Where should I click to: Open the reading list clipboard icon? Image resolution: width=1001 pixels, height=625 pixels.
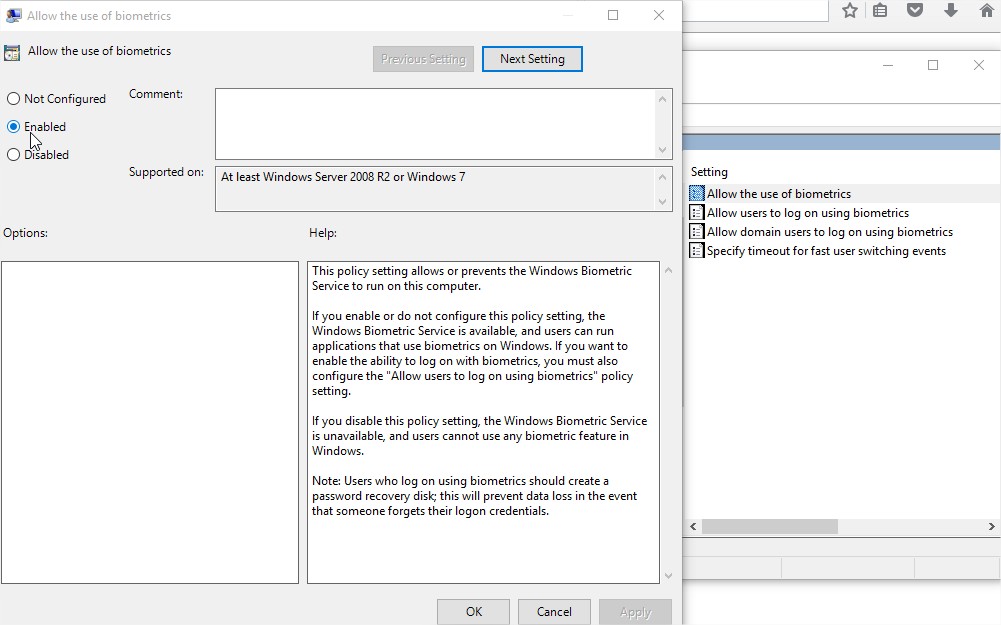[880, 10]
